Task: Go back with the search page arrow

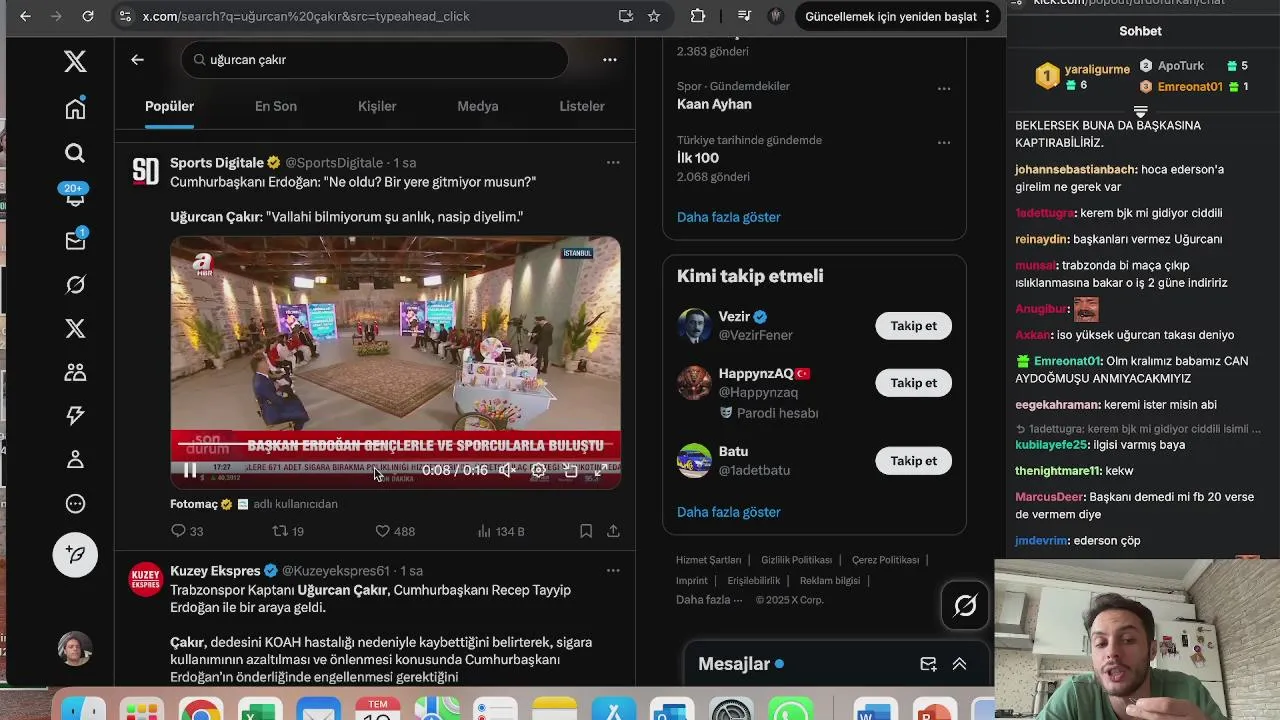Action: point(137,60)
